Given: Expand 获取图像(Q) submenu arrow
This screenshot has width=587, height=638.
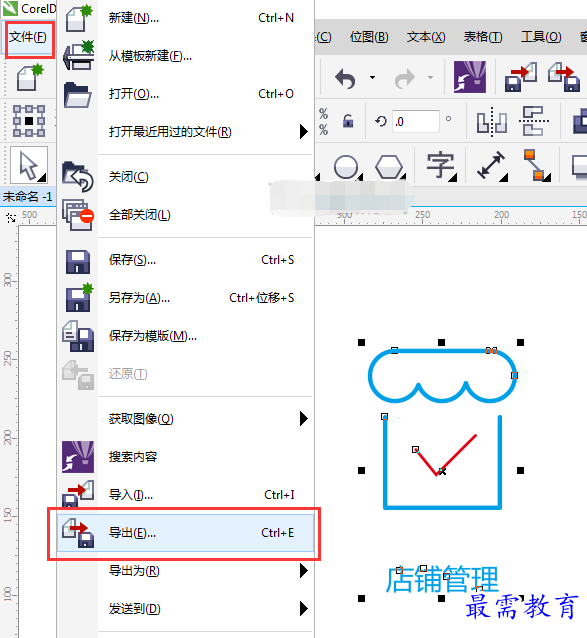Looking at the screenshot, I should (x=303, y=419).
